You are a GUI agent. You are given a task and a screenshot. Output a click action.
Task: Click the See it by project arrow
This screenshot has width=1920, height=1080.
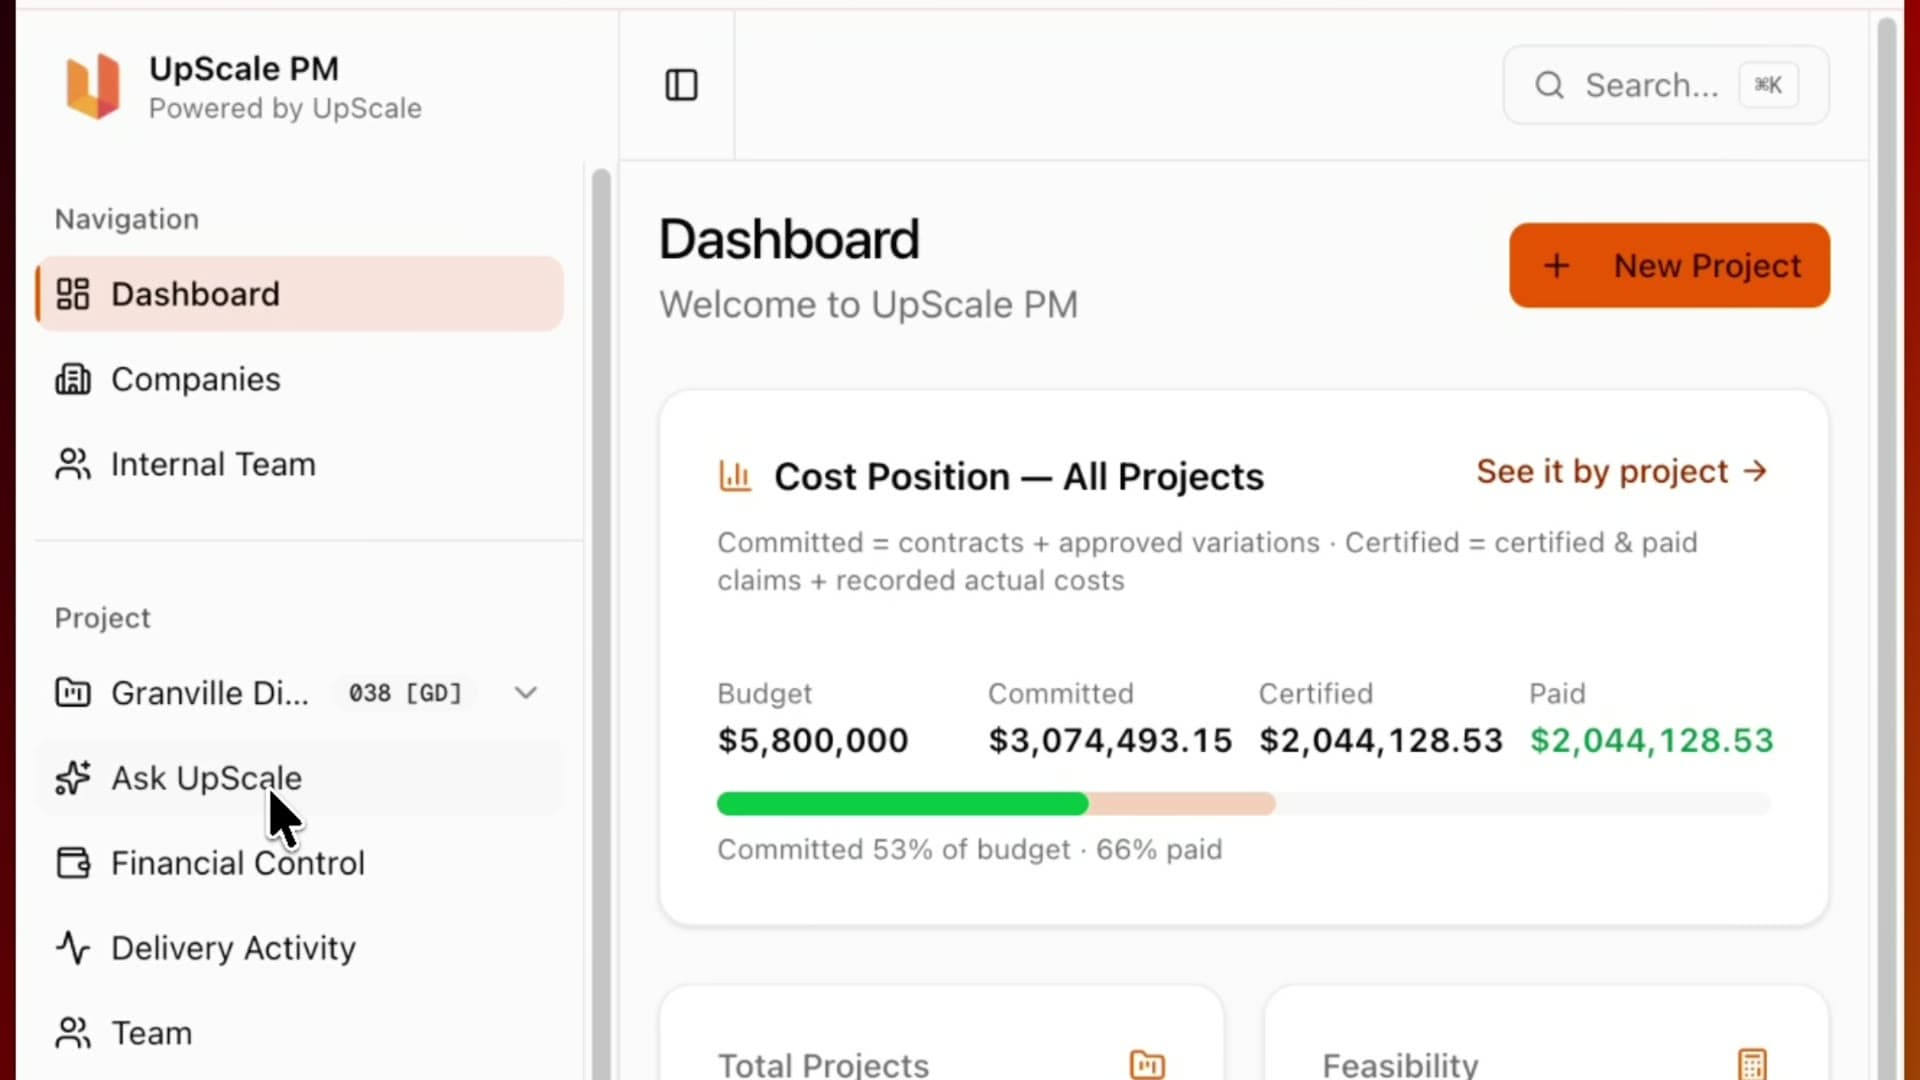coord(1755,471)
